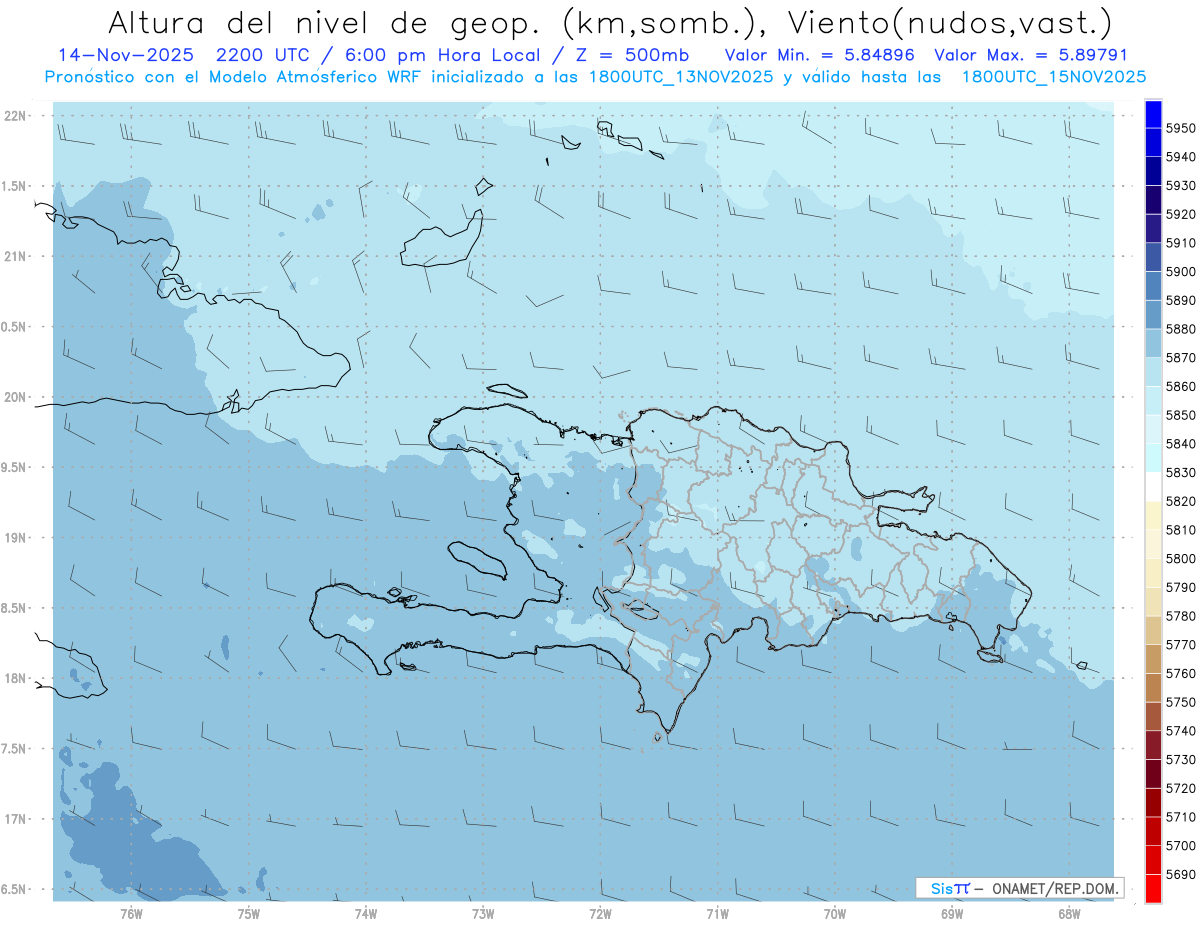Click the 'ONAMET/REP.DOM.' credit label
1200x927 pixels.
click(x=1054, y=888)
